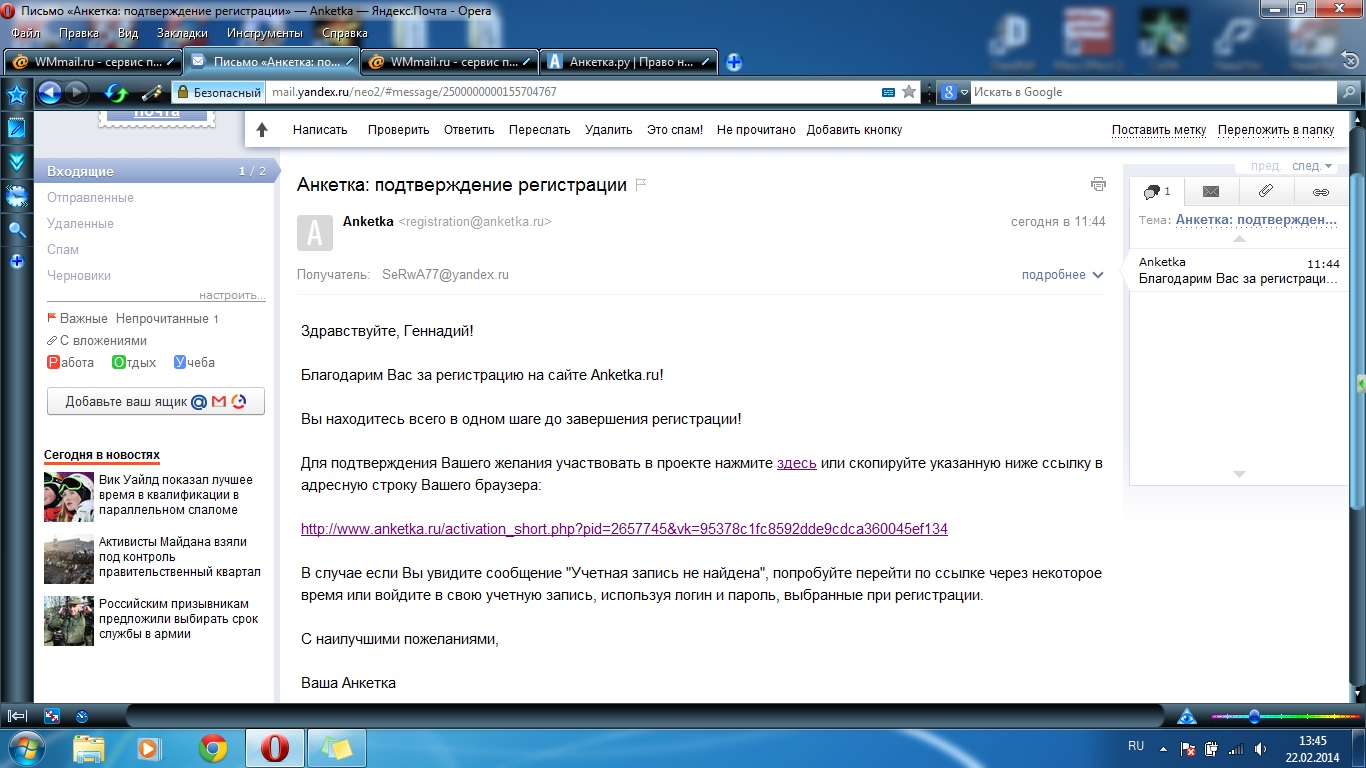Click Удалить to delete the message
This screenshot has width=1366, height=768.
(x=609, y=130)
